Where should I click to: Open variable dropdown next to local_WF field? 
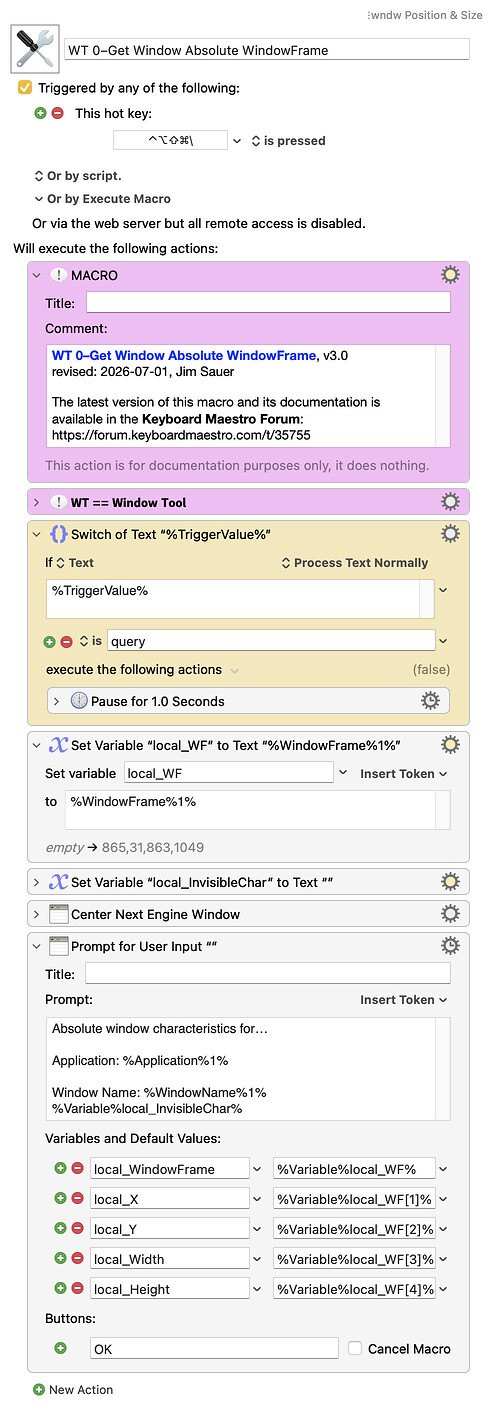coord(343,773)
